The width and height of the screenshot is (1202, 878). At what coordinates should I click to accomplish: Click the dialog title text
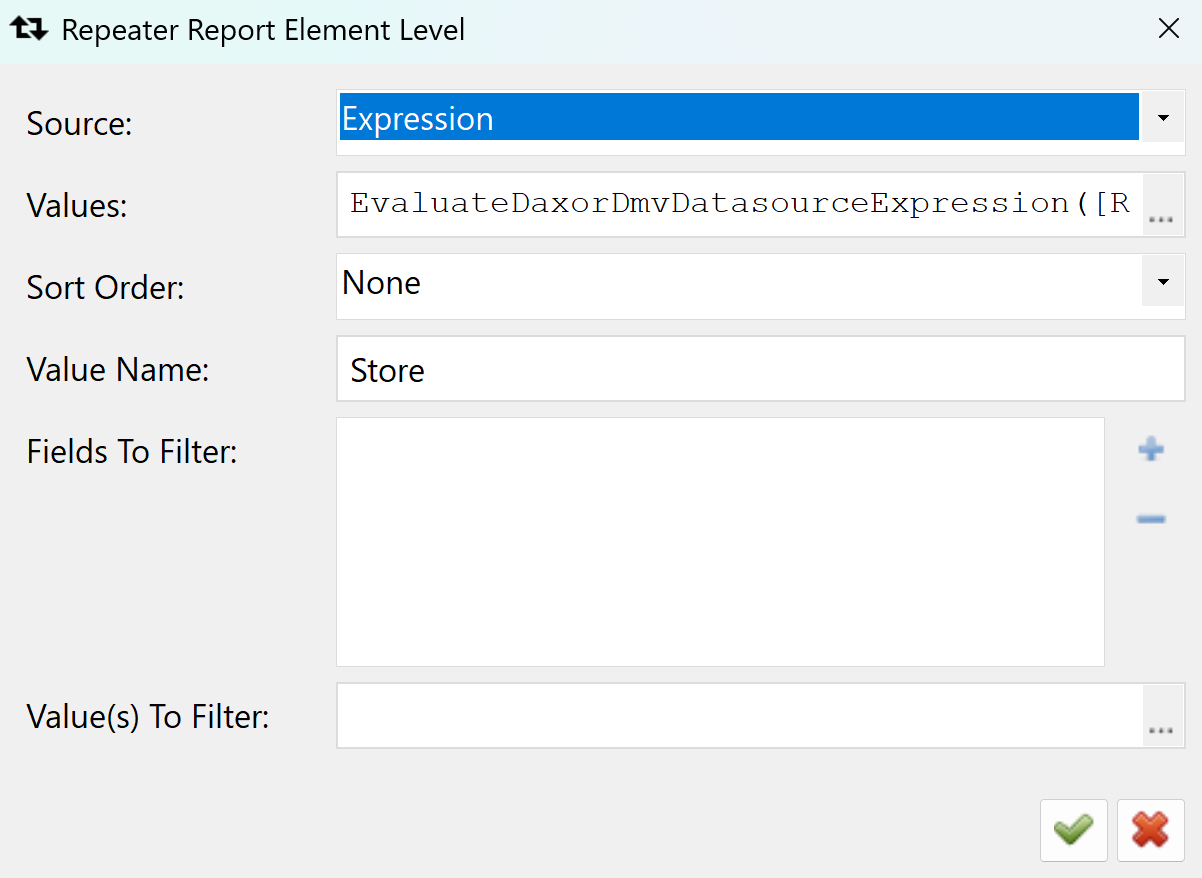(x=263, y=30)
